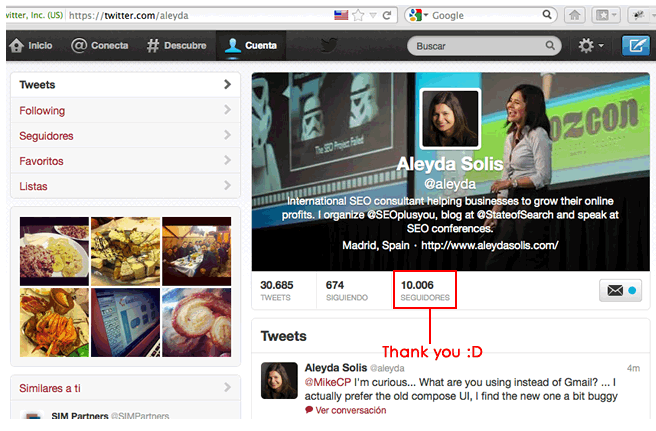This screenshot has width=656, height=431.
Task: Go to Inicio home icon
Action: click(x=31, y=46)
